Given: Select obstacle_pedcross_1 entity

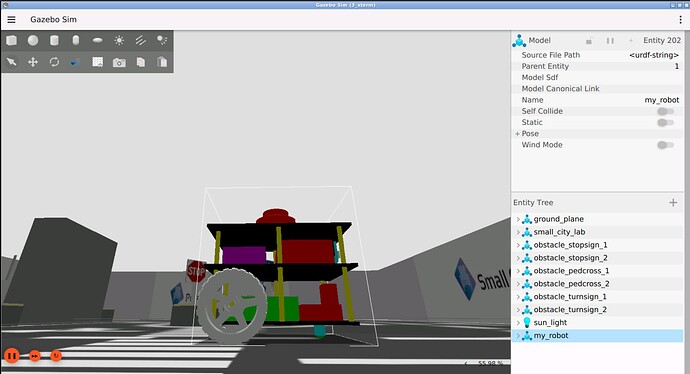Looking at the screenshot, I should pos(571,271).
